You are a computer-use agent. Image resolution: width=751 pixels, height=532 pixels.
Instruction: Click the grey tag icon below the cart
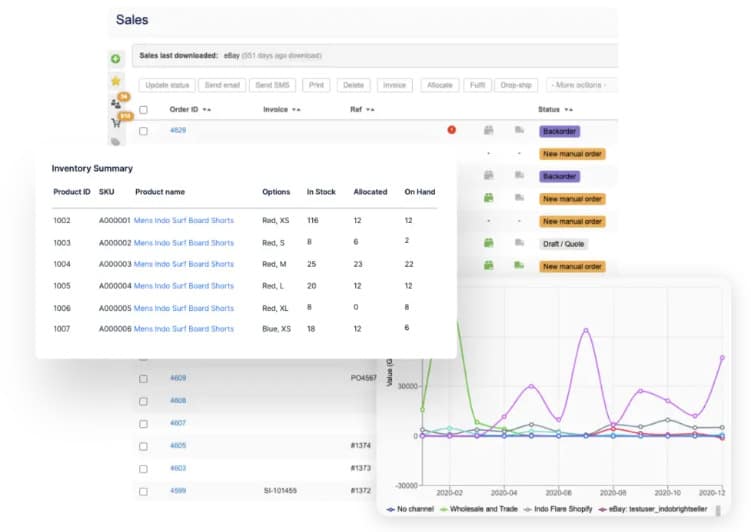(115, 141)
